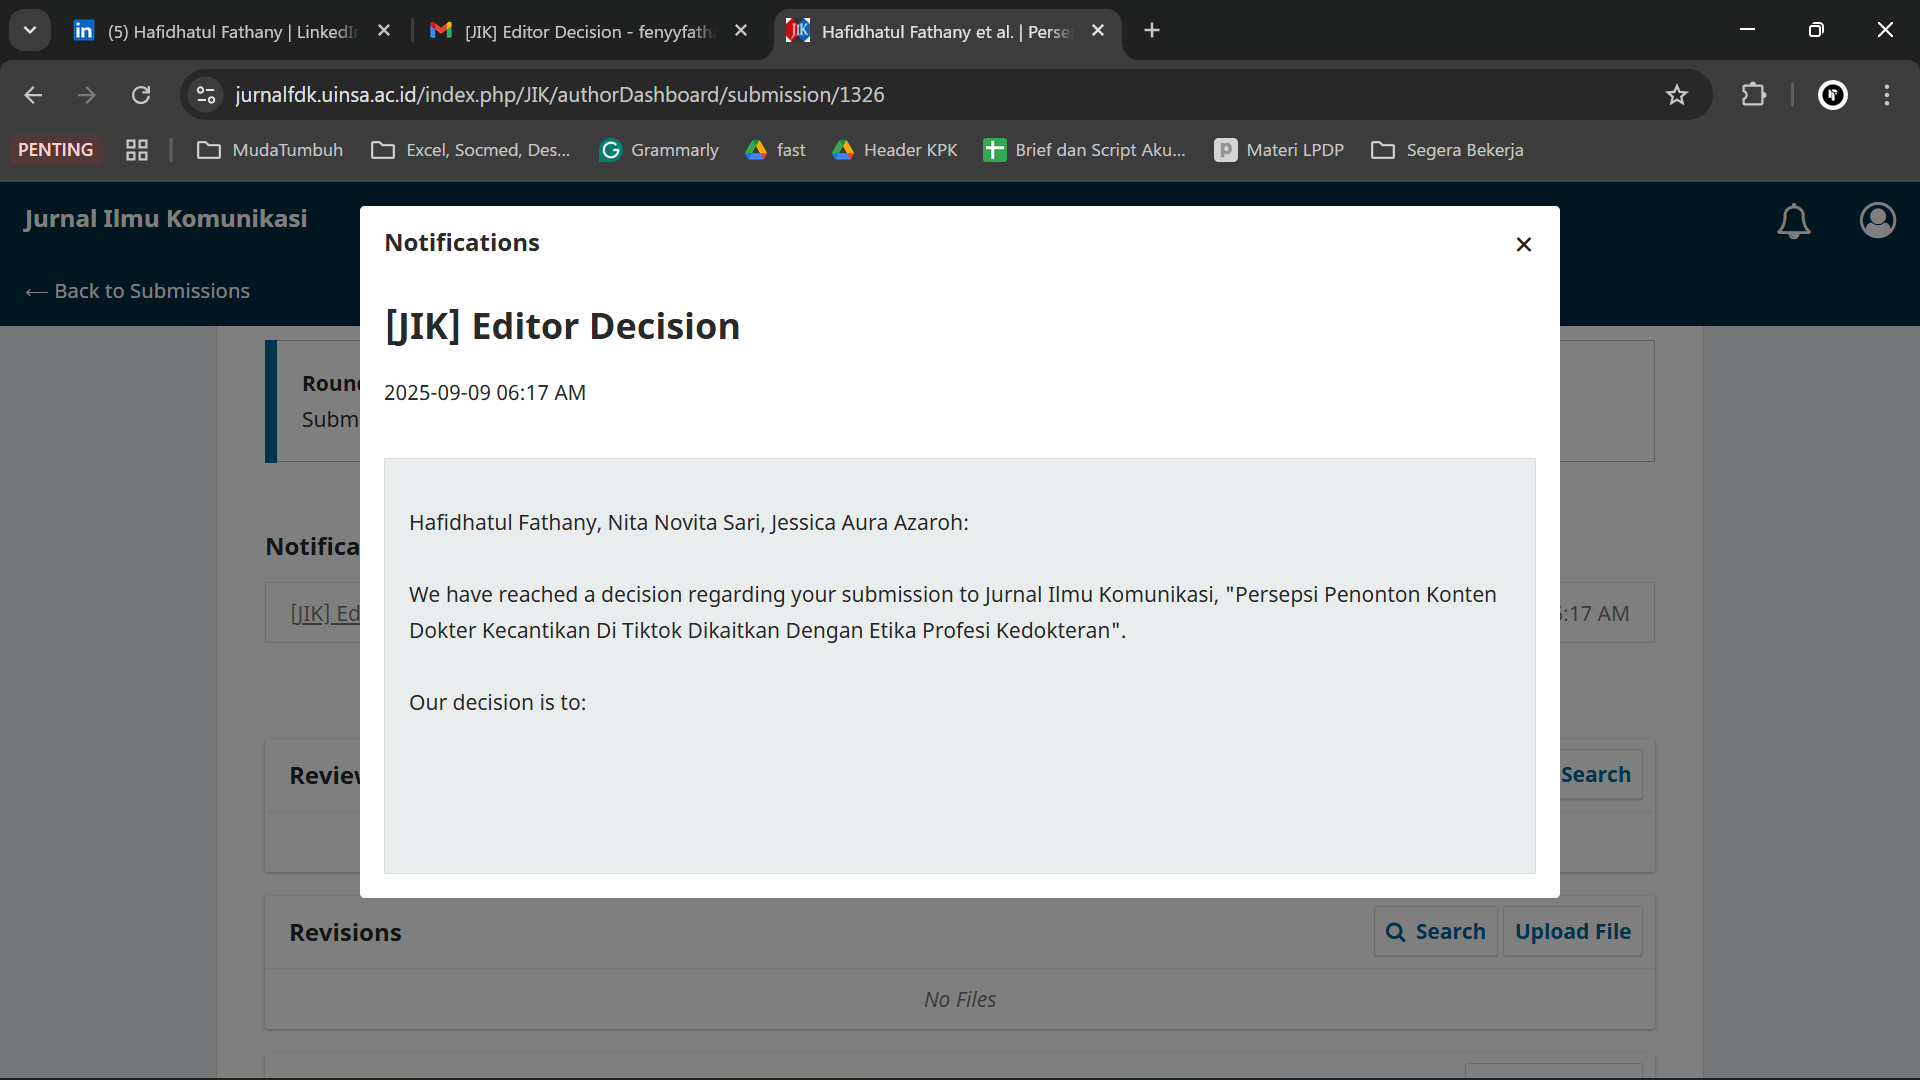
Task: Click the Upload File button in Revisions
Action: tap(1572, 931)
